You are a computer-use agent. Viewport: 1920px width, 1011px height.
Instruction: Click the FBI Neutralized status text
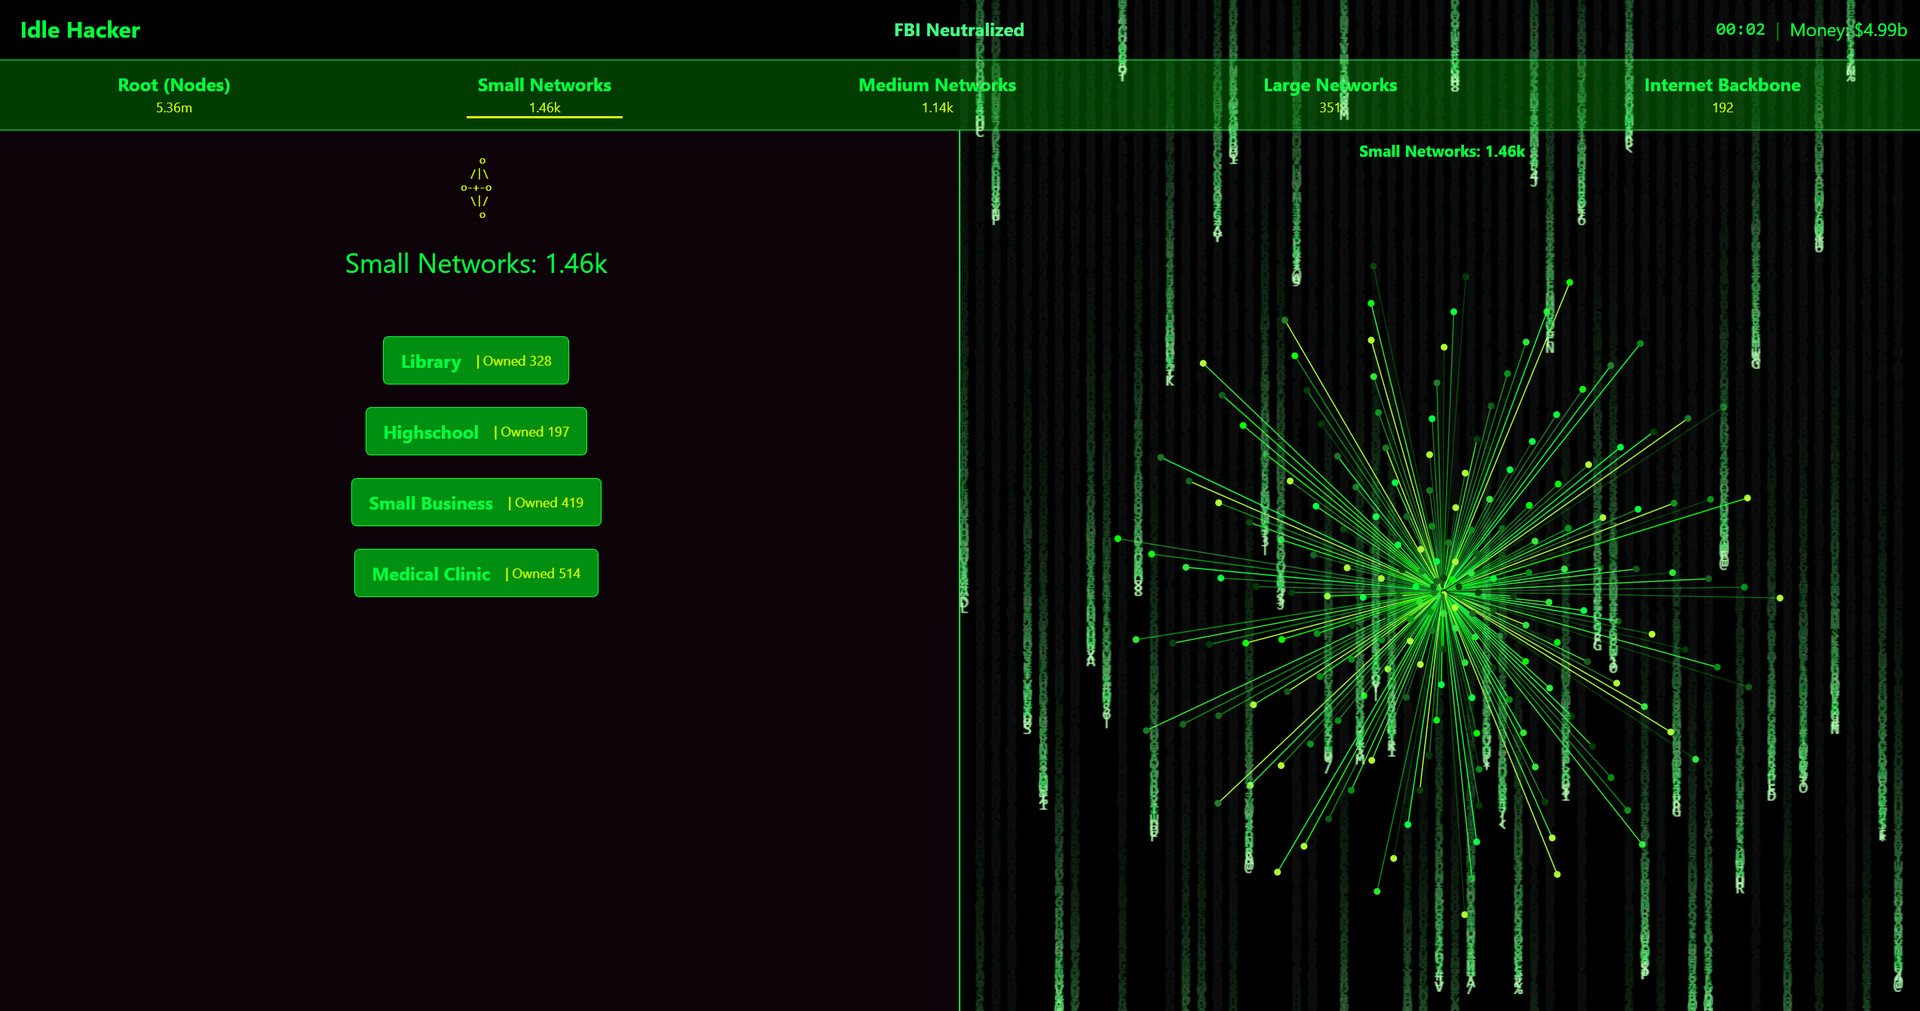(958, 30)
